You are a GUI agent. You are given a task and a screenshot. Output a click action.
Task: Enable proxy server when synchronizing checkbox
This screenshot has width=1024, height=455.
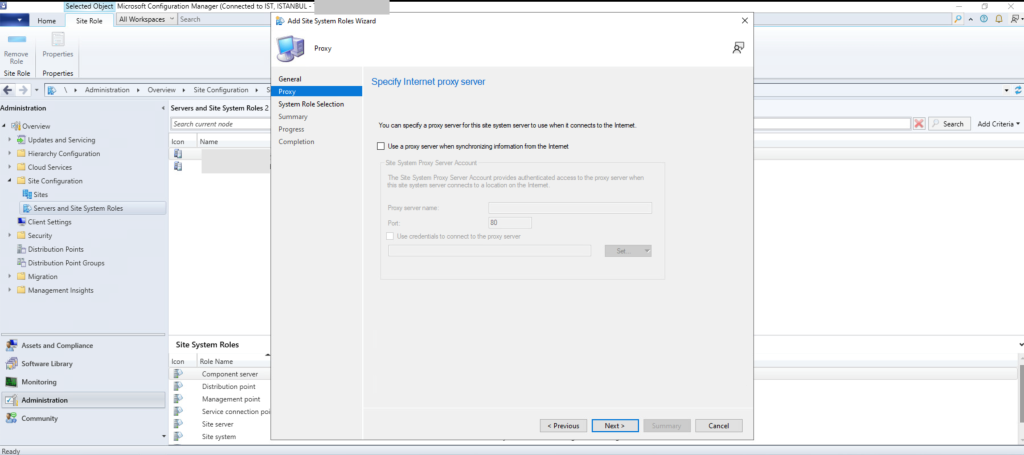381,146
